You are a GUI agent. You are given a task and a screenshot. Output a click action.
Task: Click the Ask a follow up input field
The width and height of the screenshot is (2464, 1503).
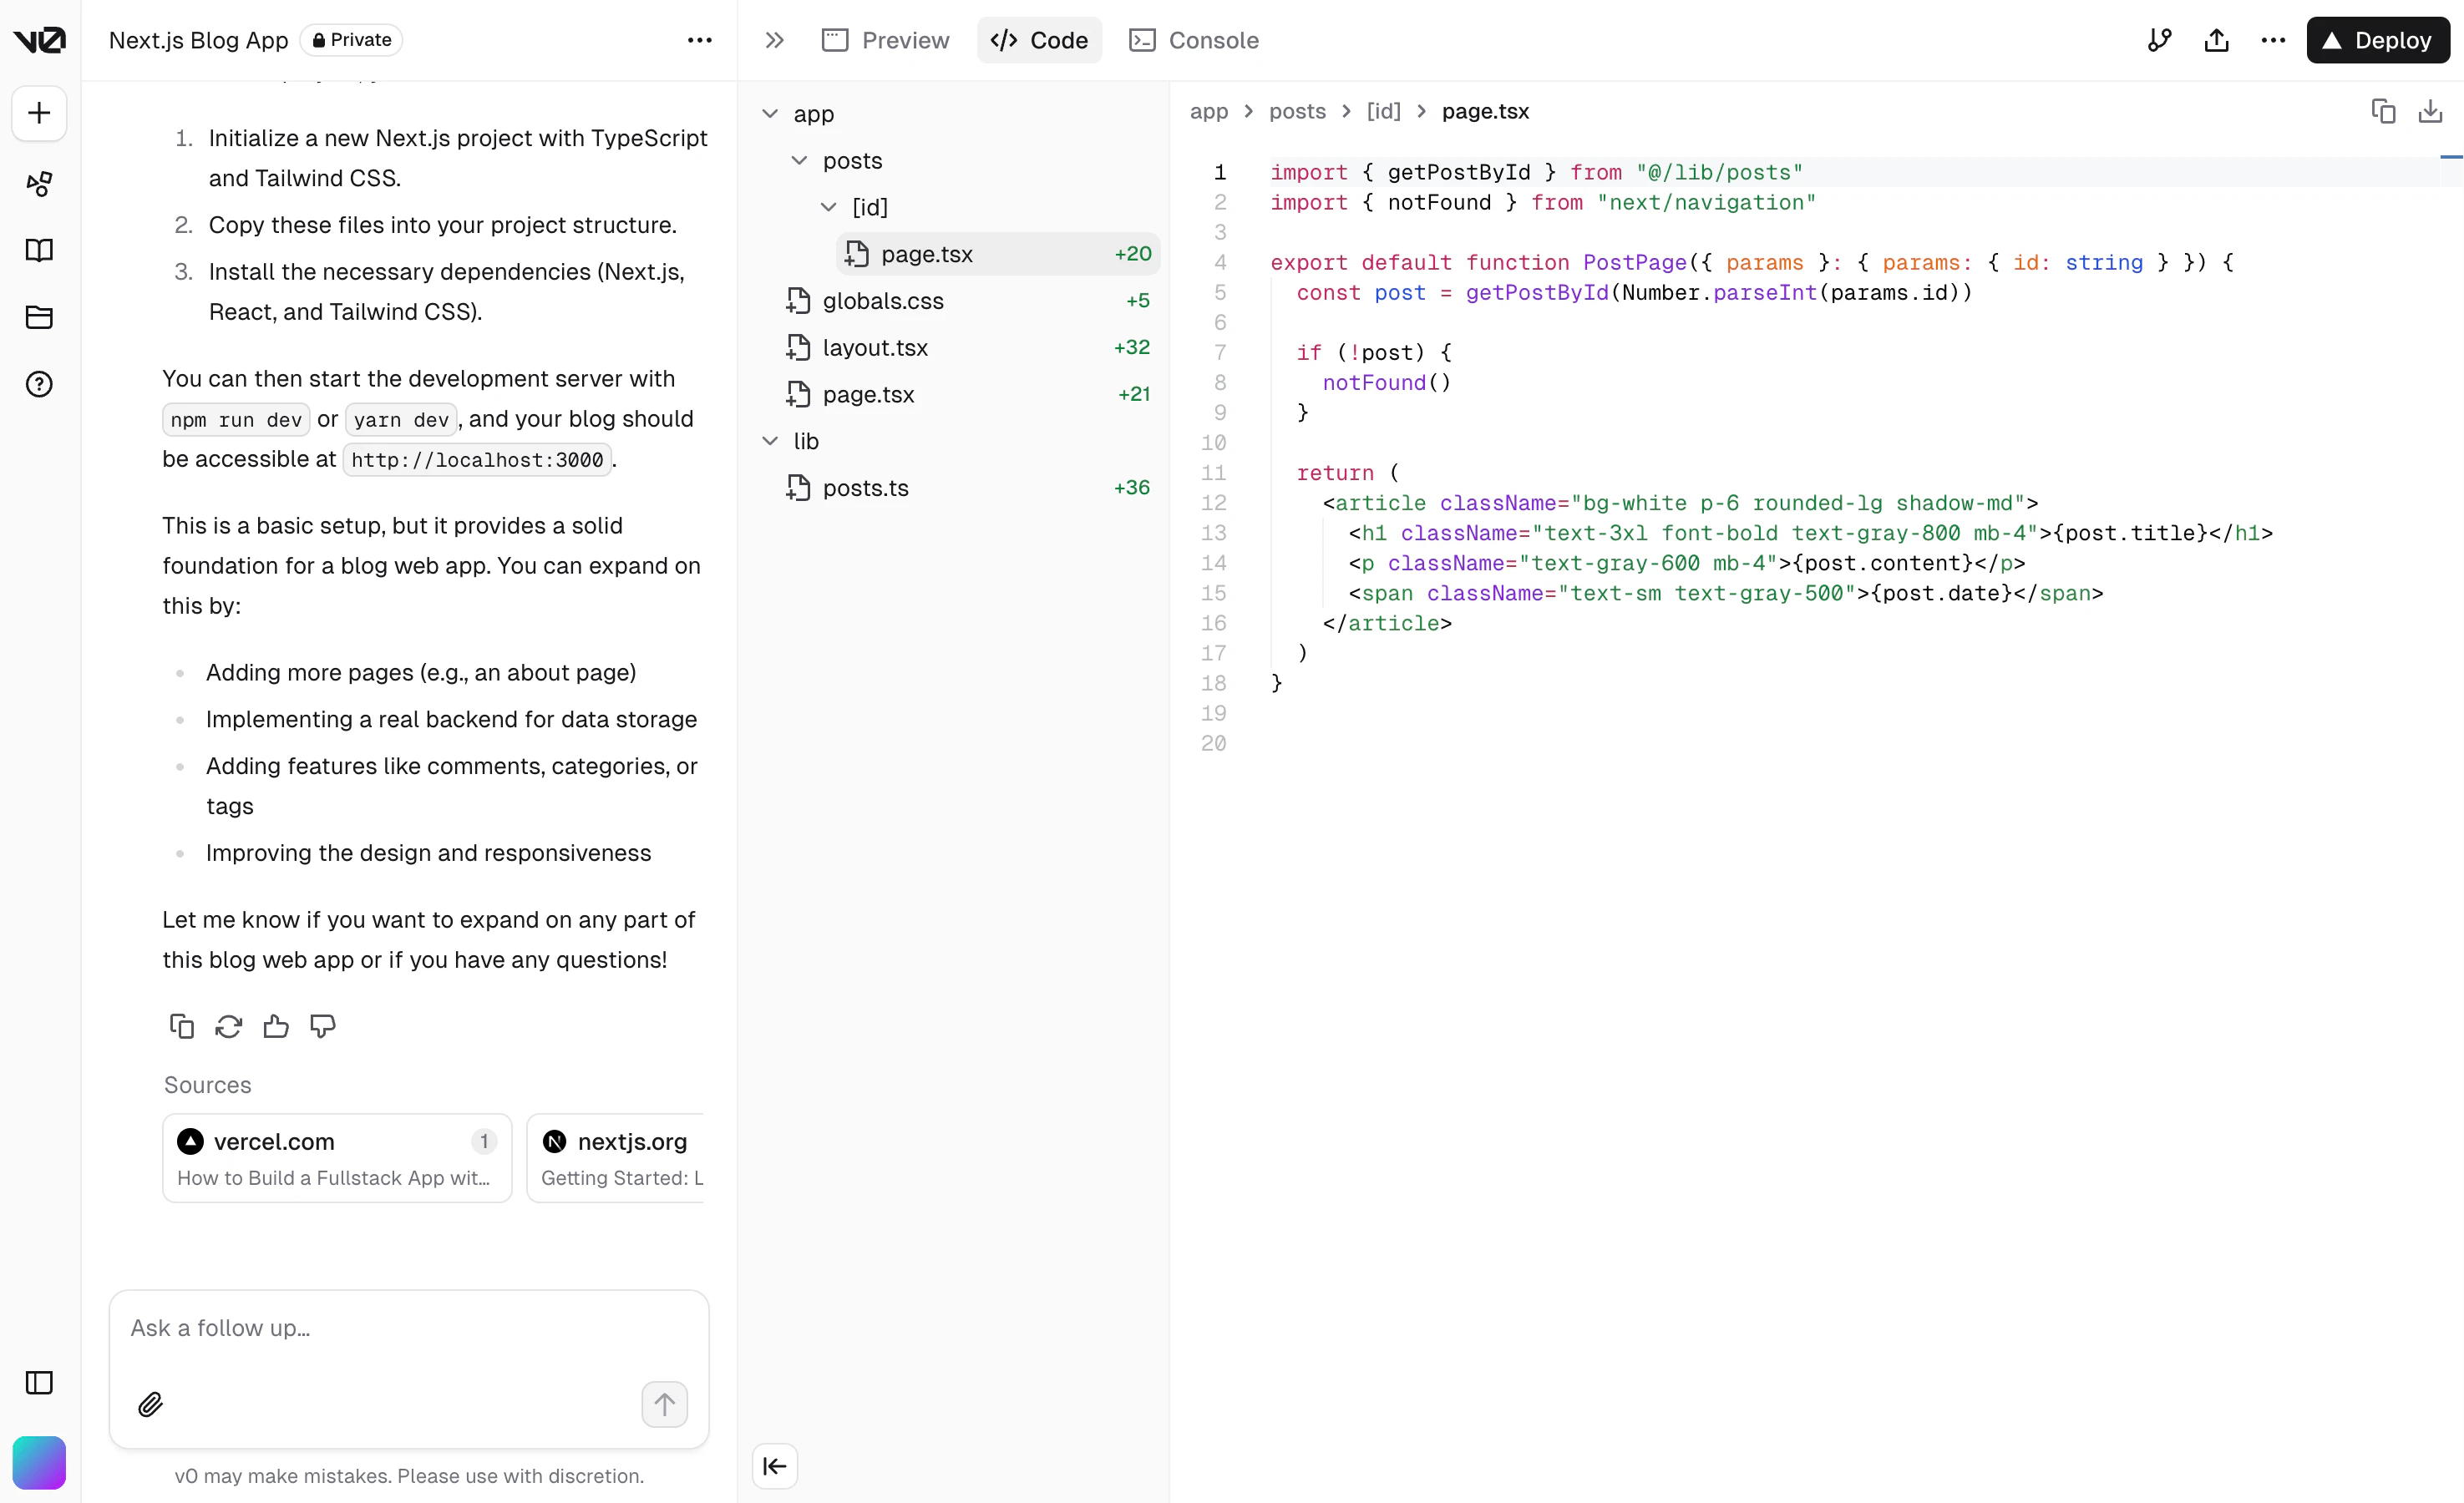tap(408, 1328)
